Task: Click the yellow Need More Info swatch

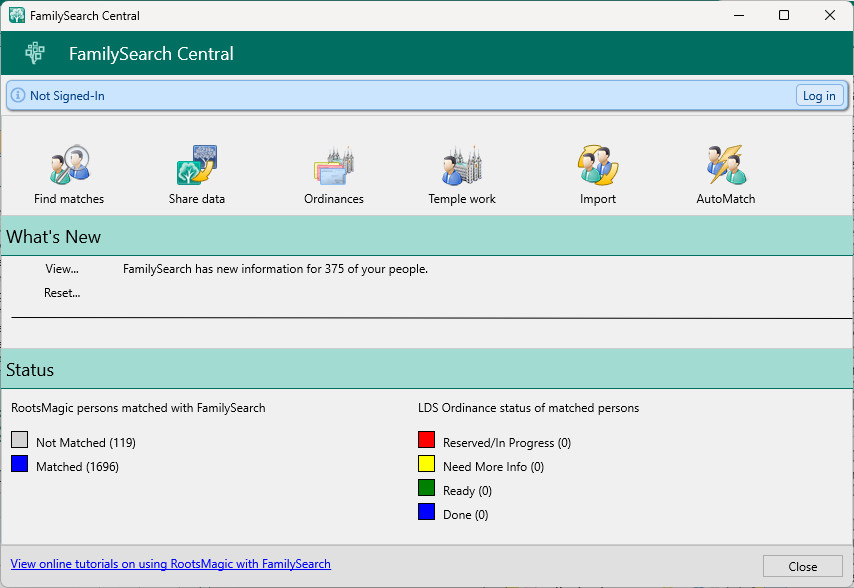Action: tap(427, 465)
